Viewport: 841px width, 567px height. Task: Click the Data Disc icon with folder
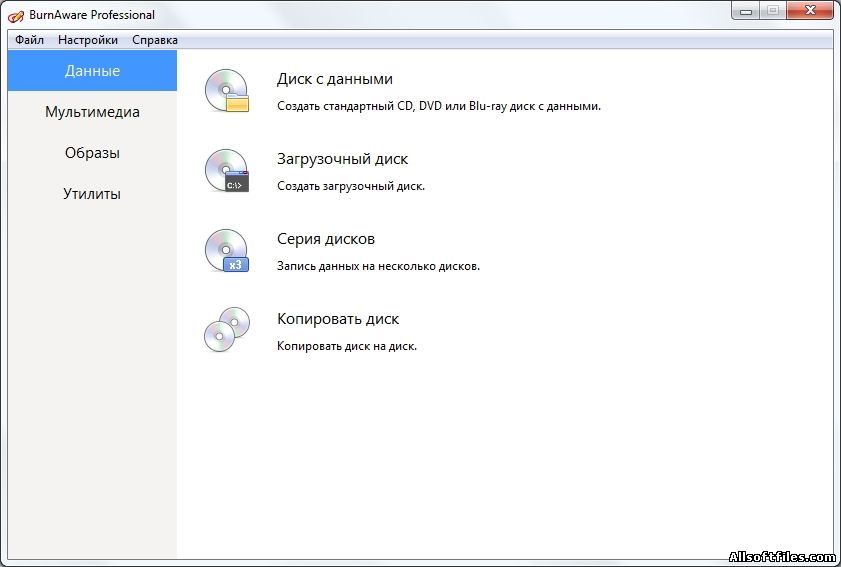(227, 91)
